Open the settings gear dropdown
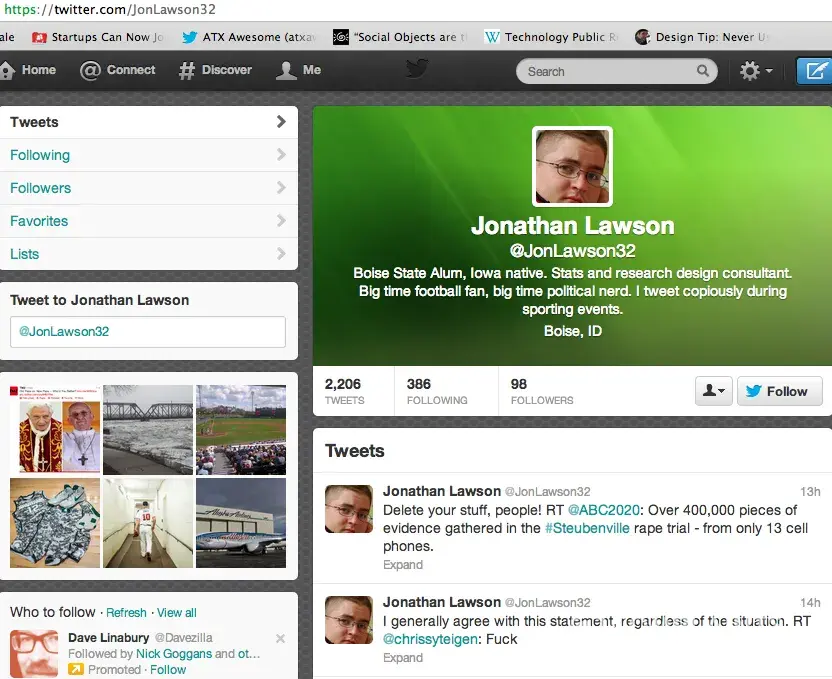The height and width of the screenshot is (679, 832). click(x=756, y=71)
